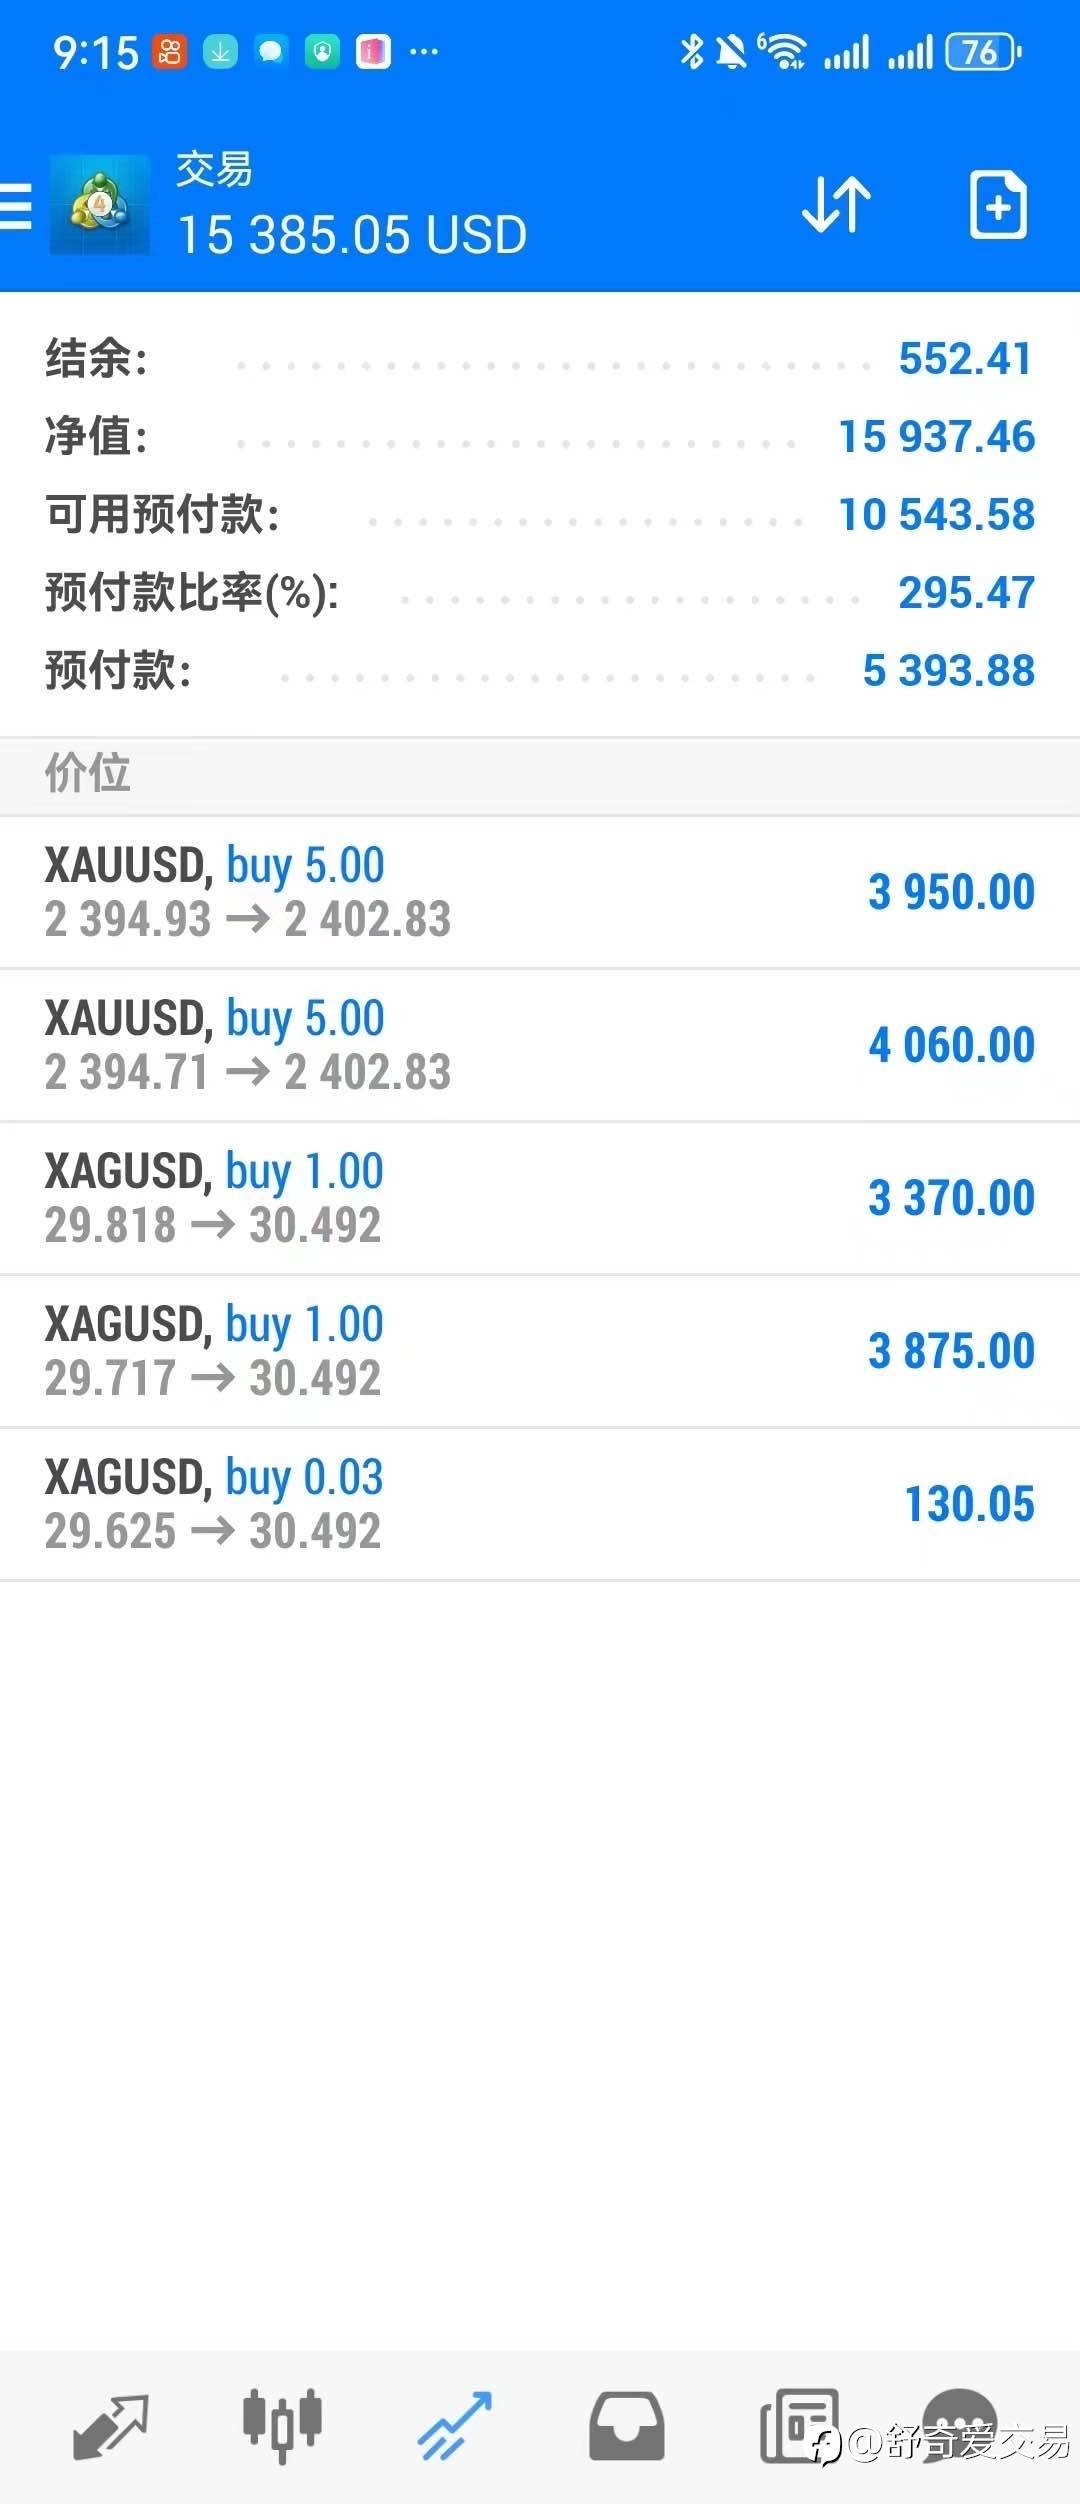This screenshot has height=2504, width=1080.
Task: Tap the sort arrows icon in header
Action: (836, 205)
